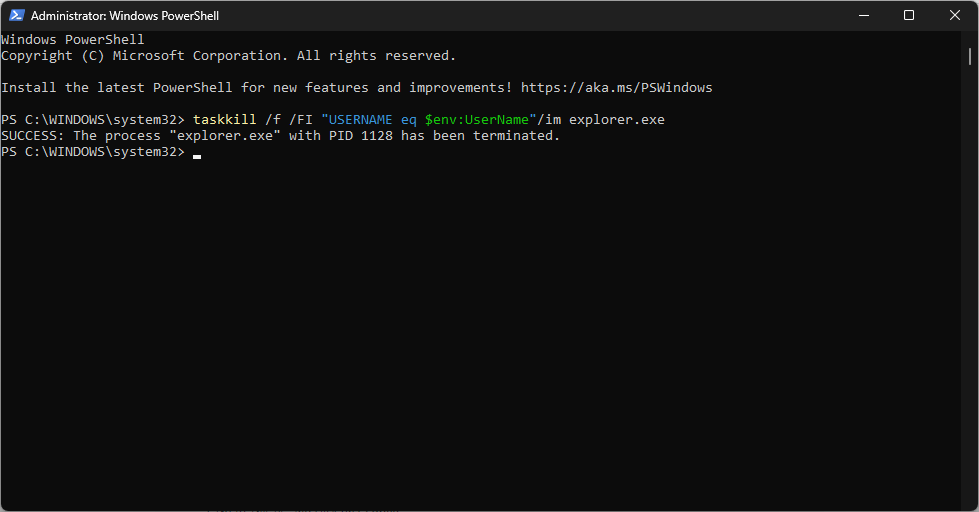
Task: Click the word "taskkill" in the command
Action: point(224,120)
